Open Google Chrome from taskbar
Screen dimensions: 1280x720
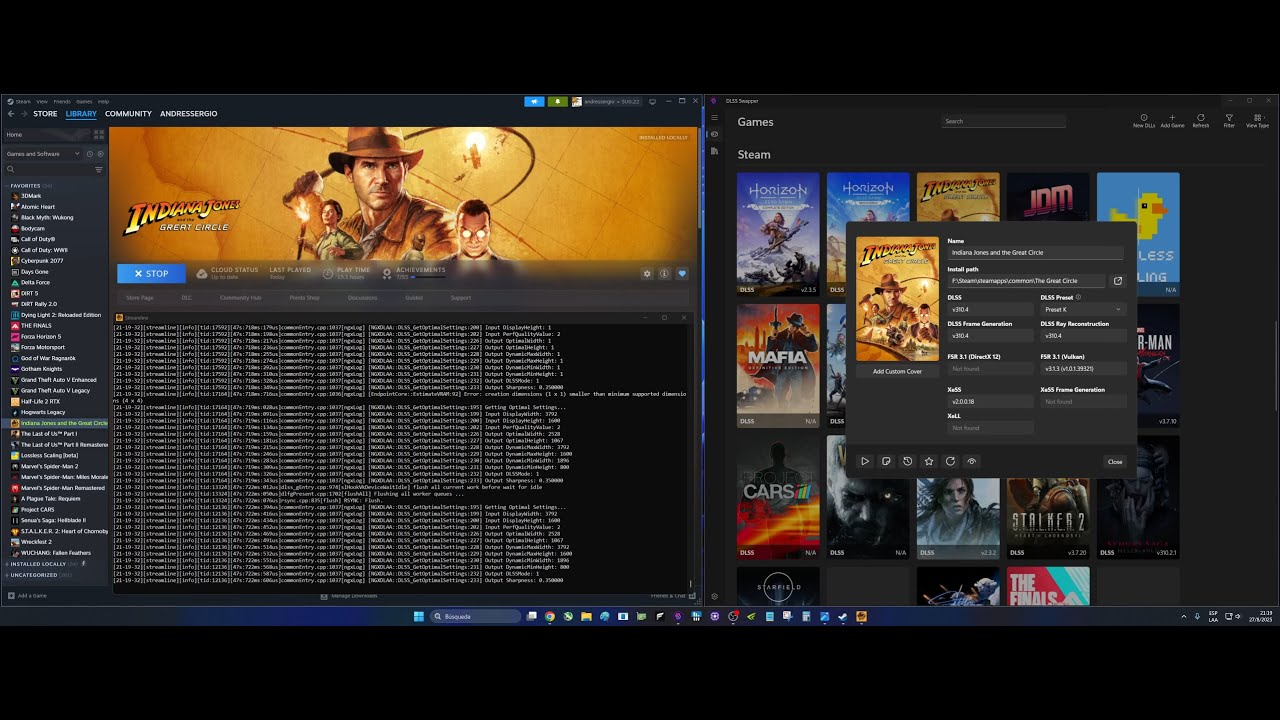pos(550,617)
